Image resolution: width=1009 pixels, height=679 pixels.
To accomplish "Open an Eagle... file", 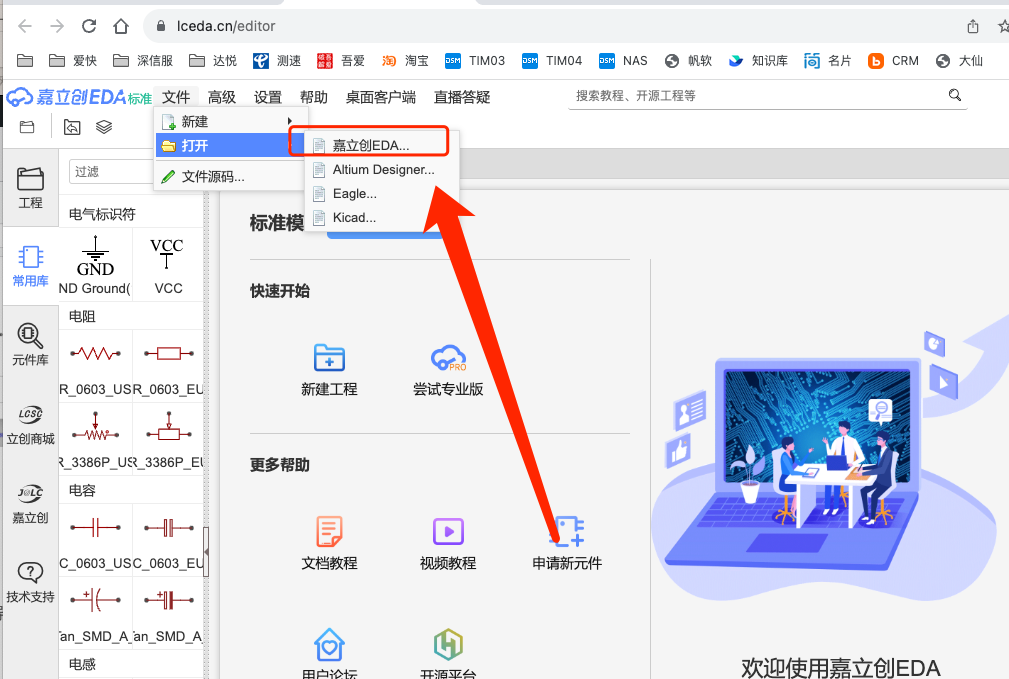I will [382, 193].
